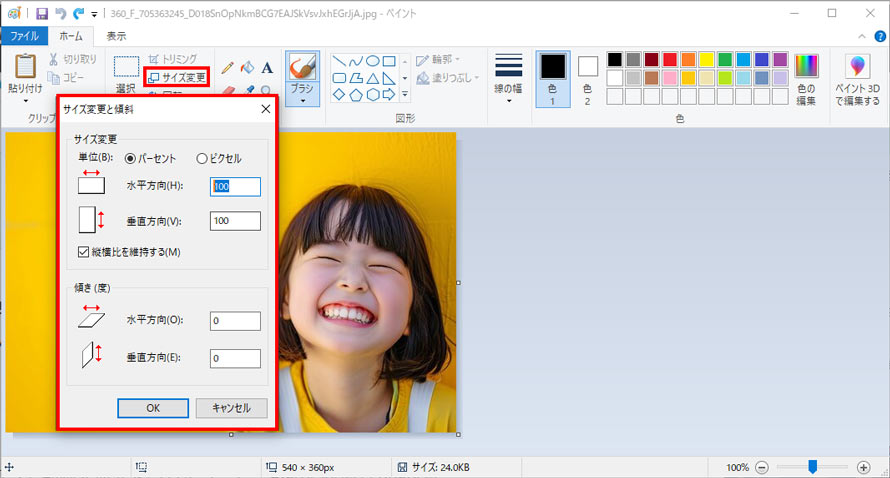Viewport: 890px width, 478px height.
Task: Click the zoom in plus button
Action: (863, 467)
